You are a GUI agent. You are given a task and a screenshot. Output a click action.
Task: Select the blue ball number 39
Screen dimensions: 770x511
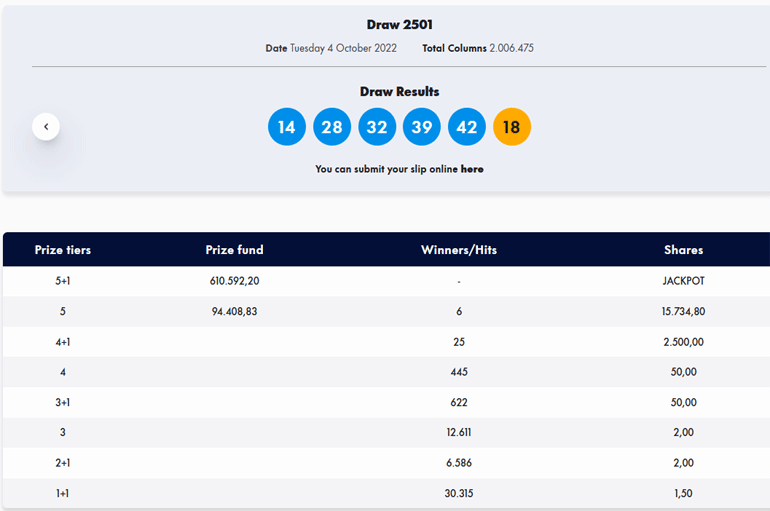422,127
